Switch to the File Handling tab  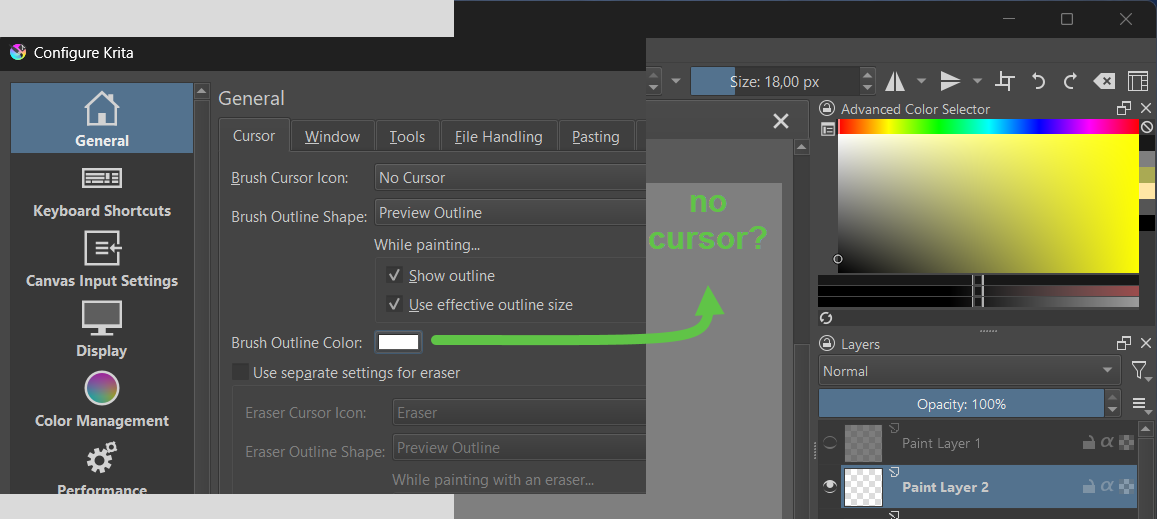[x=498, y=136]
